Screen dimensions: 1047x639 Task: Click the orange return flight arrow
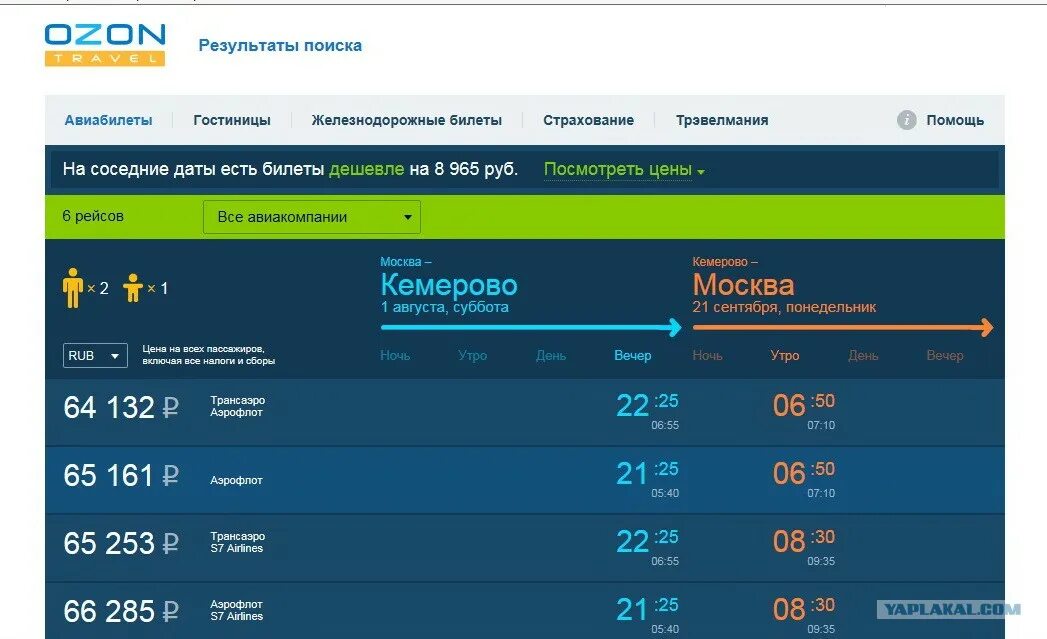pyautogui.click(x=843, y=327)
